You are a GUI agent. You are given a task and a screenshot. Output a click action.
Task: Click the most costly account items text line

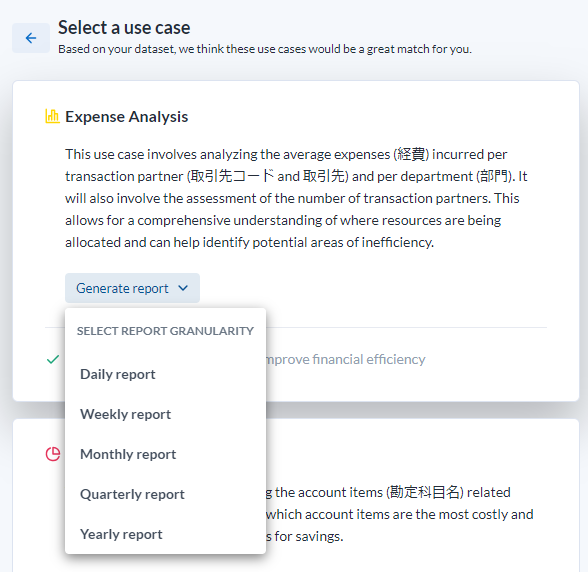pyautogui.click(x=400, y=514)
